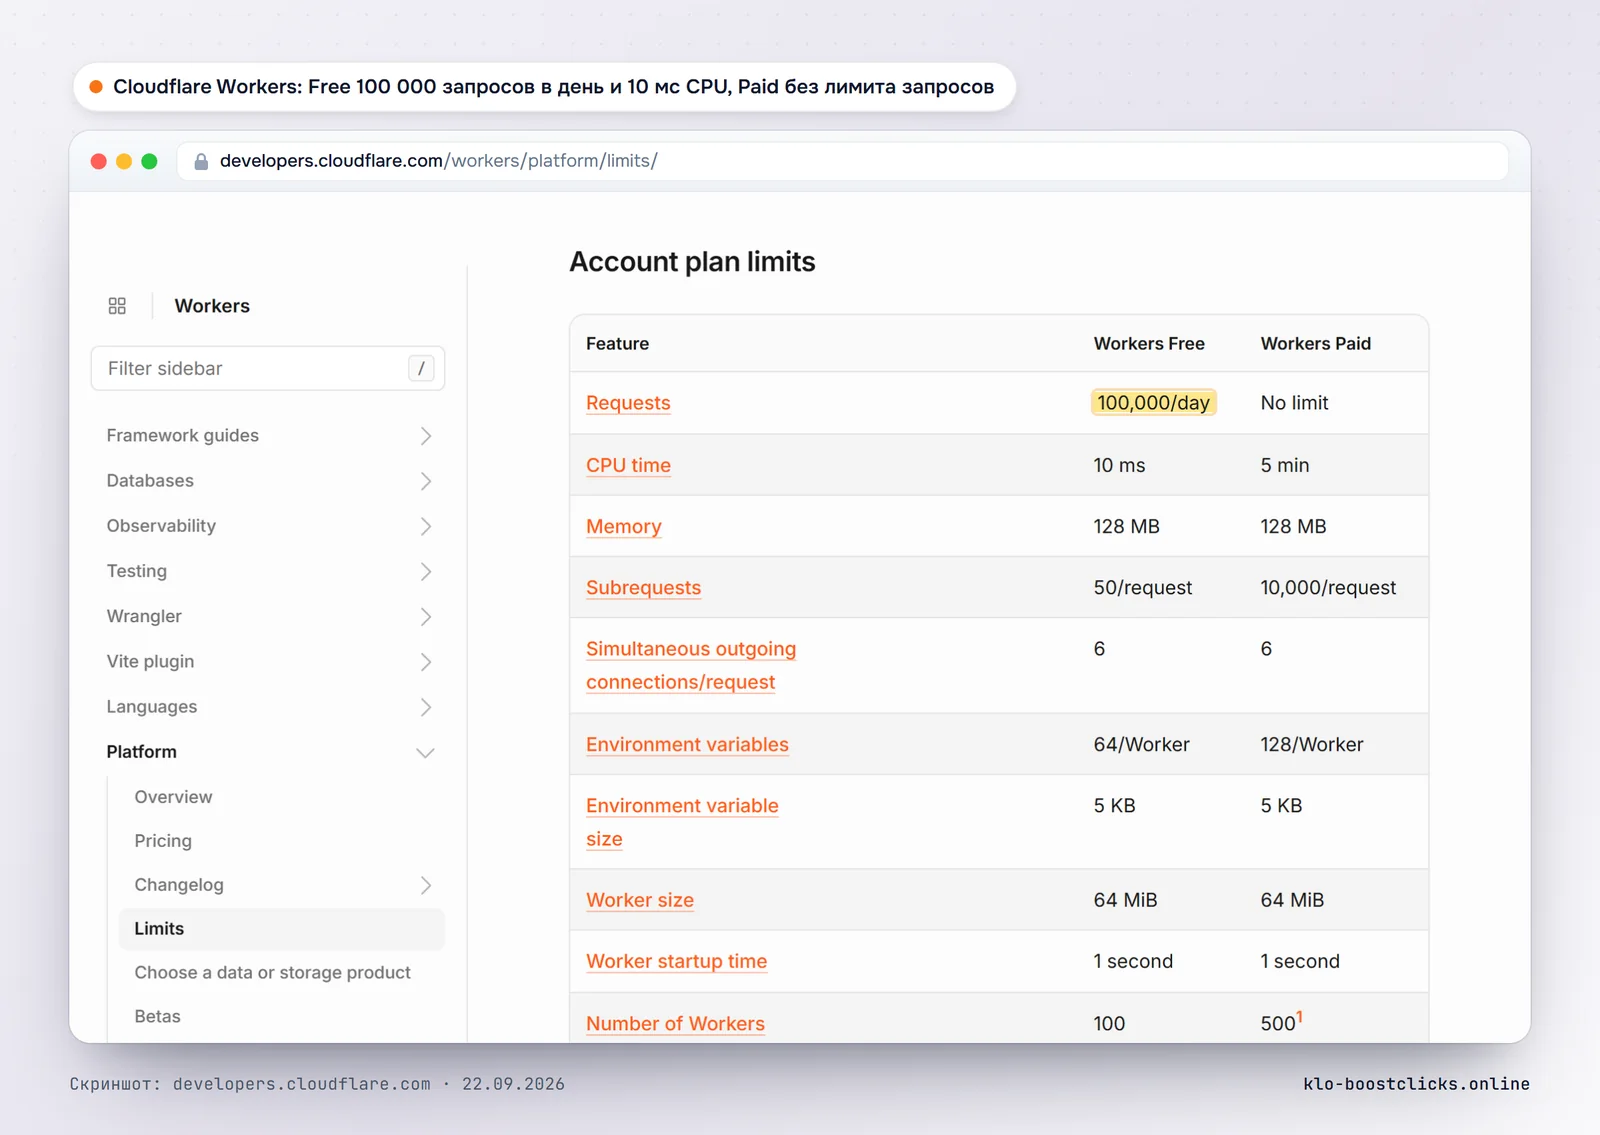Open the Environment variable size link

click(682, 823)
